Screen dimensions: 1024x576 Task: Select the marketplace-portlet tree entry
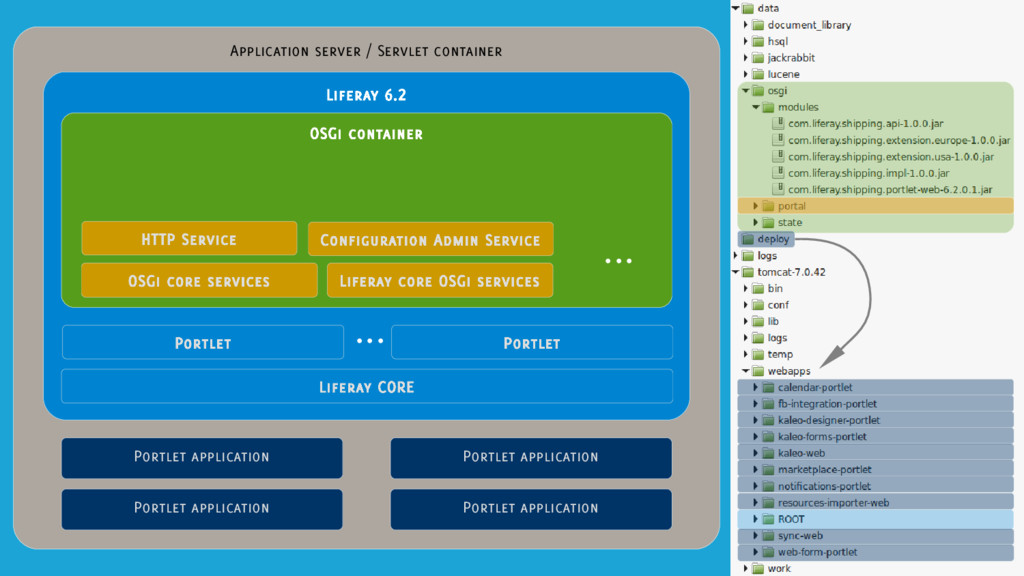(x=824, y=469)
